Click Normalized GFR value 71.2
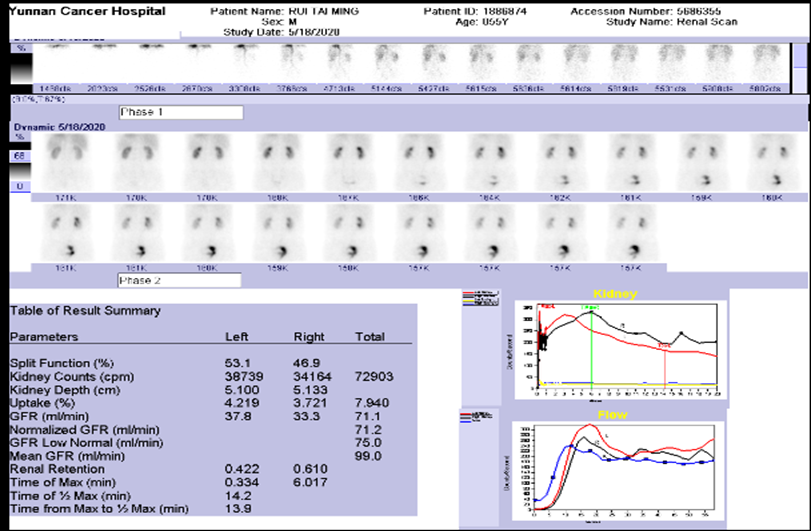The height and width of the screenshot is (531, 811). point(368,430)
